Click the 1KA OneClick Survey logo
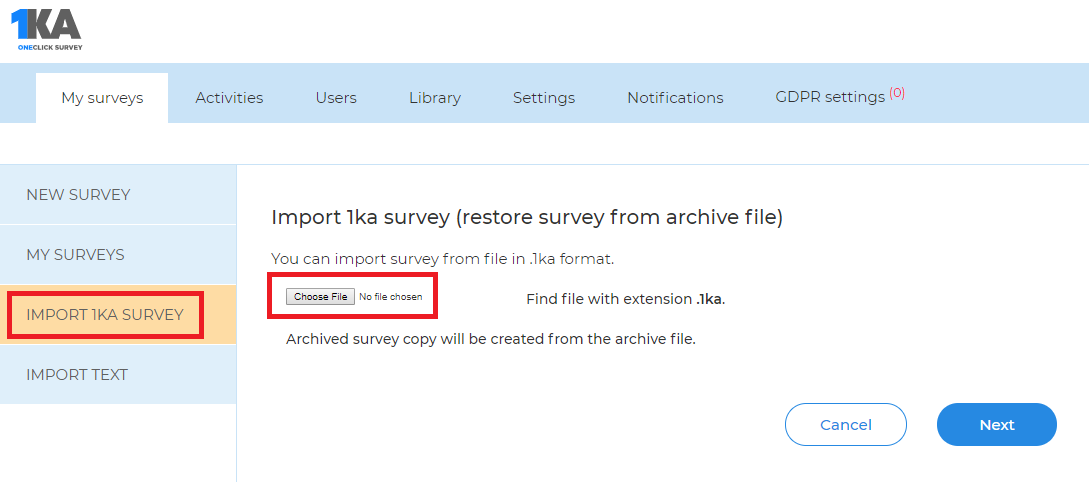 point(47,31)
